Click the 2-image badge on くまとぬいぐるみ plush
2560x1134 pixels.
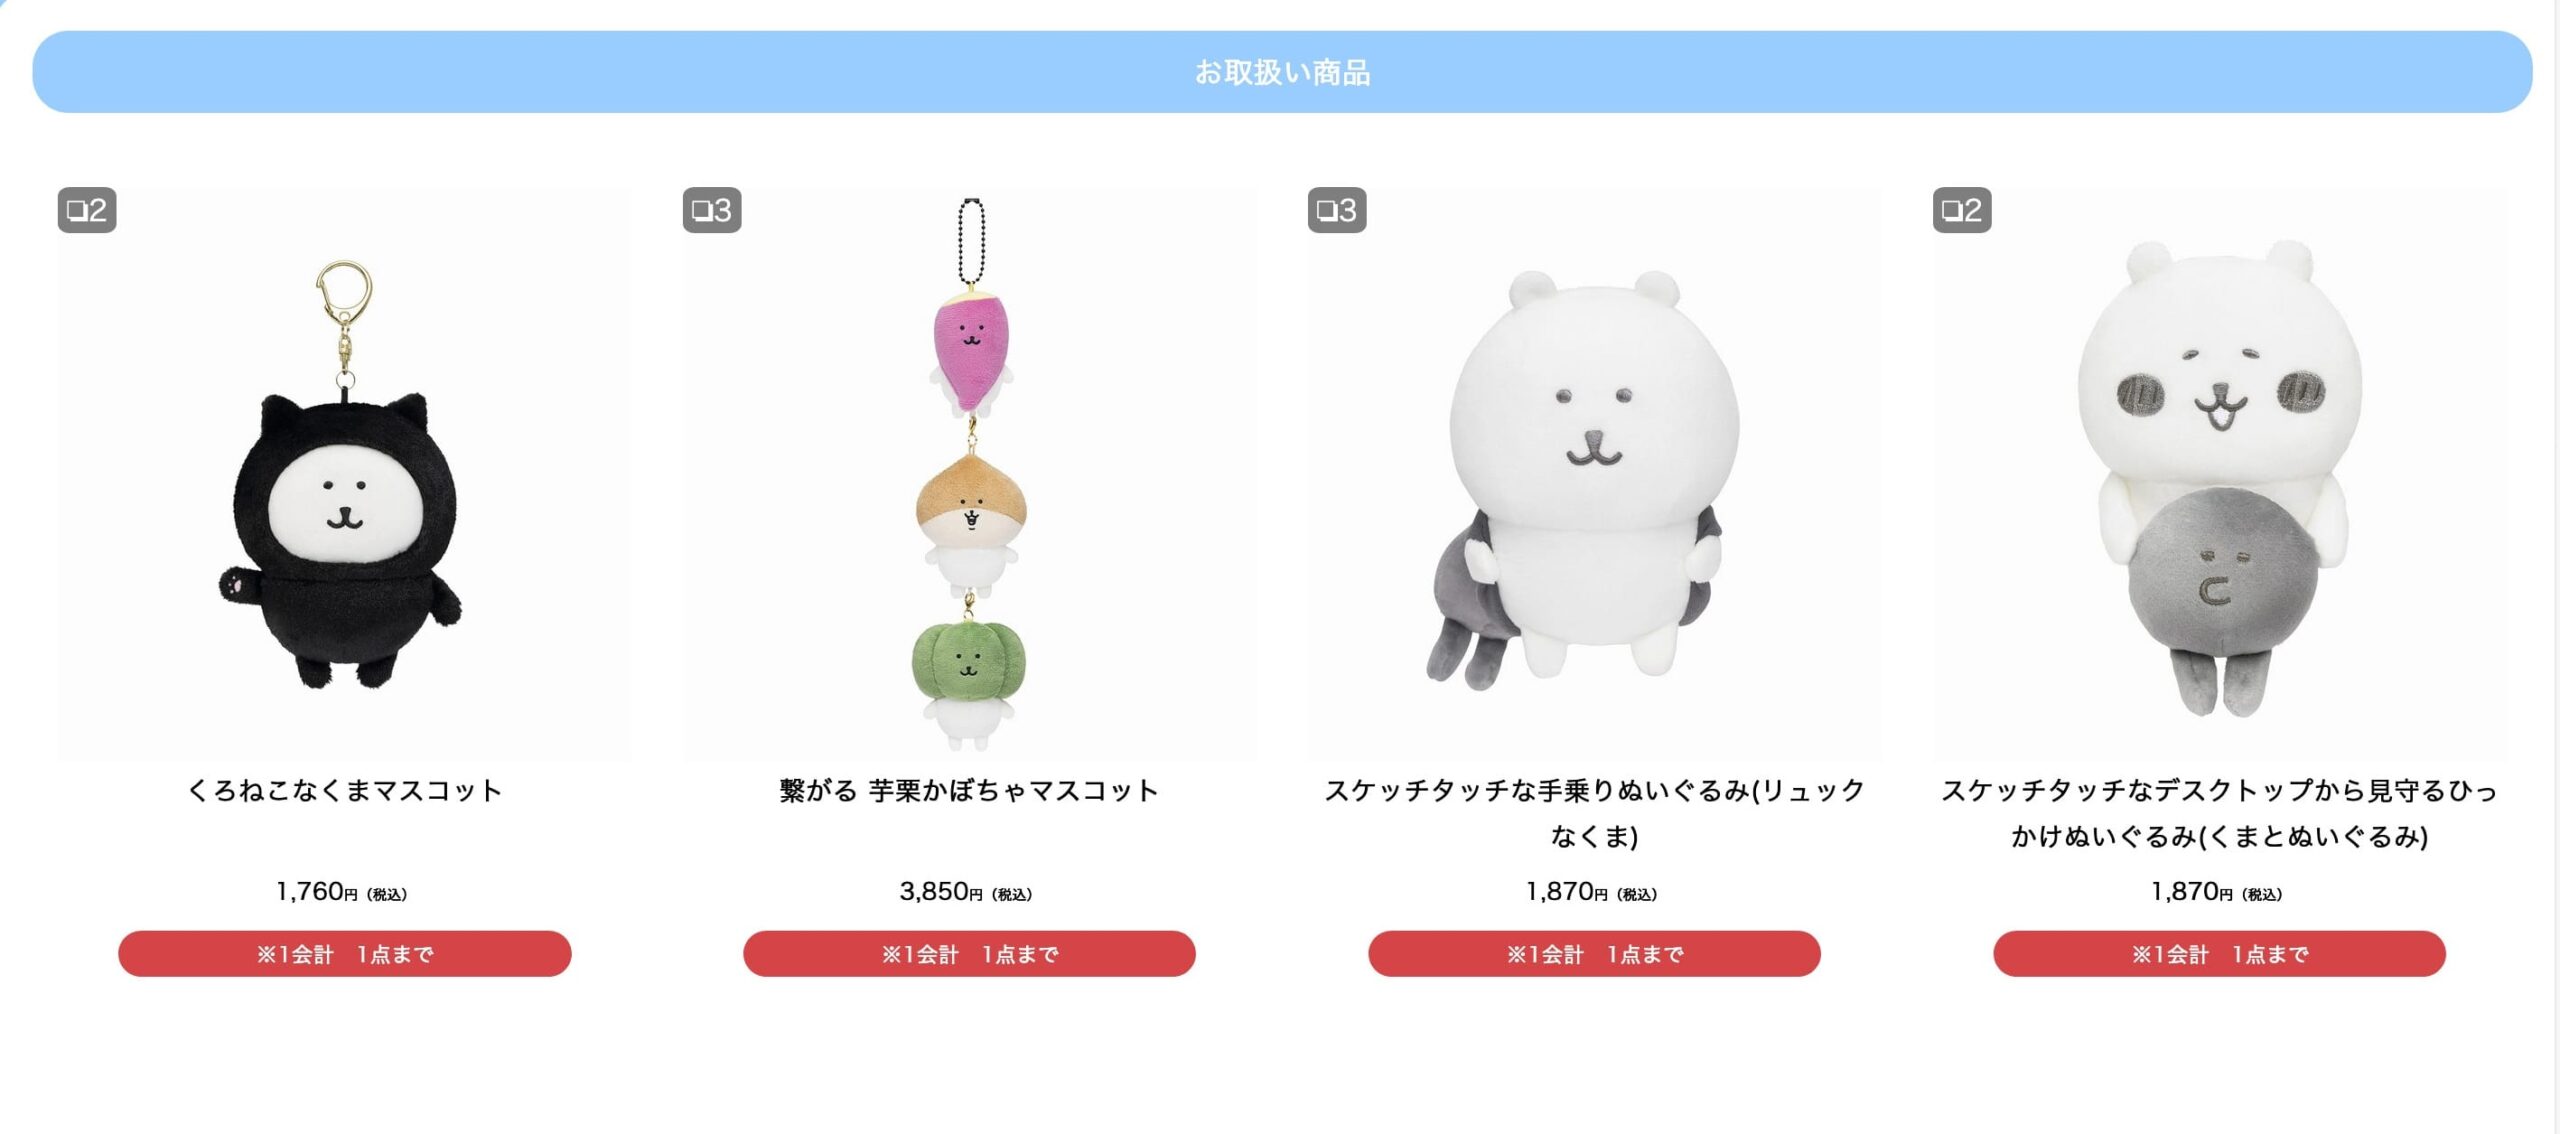(x=1962, y=210)
